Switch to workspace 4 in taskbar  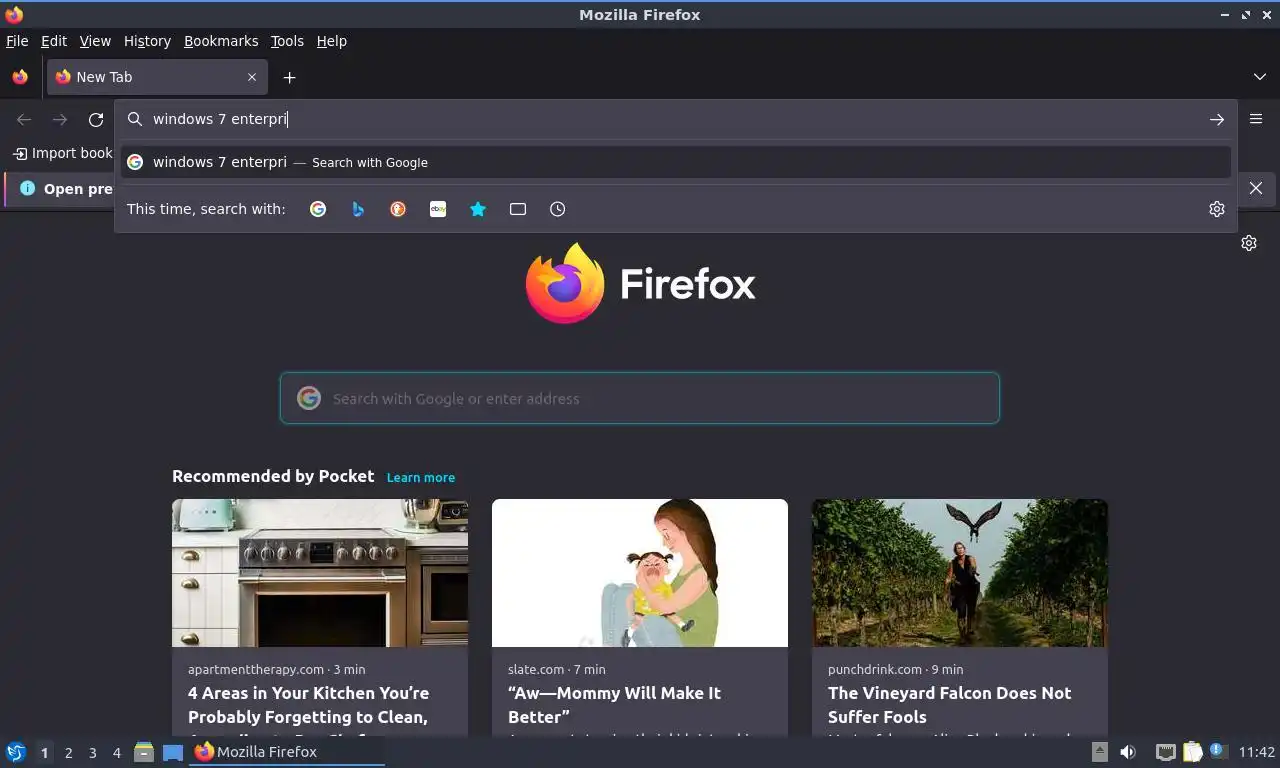(x=117, y=753)
